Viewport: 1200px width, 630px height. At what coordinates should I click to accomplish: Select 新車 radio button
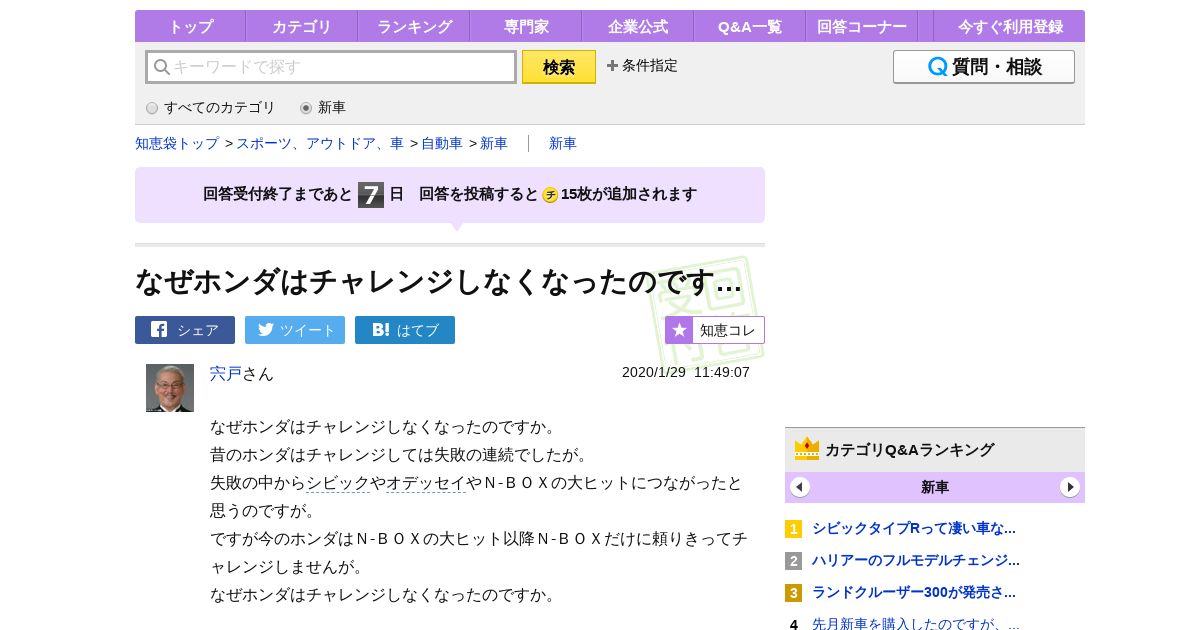(306, 108)
